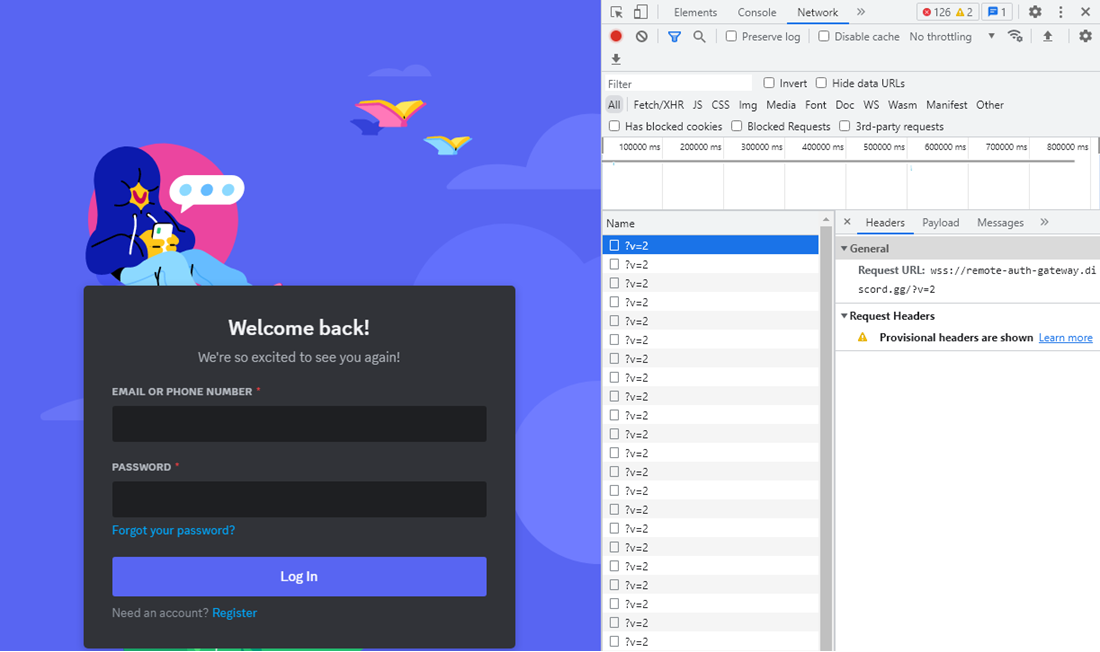1100x652 pixels.
Task: Clear the network log
Action: point(642,36)
